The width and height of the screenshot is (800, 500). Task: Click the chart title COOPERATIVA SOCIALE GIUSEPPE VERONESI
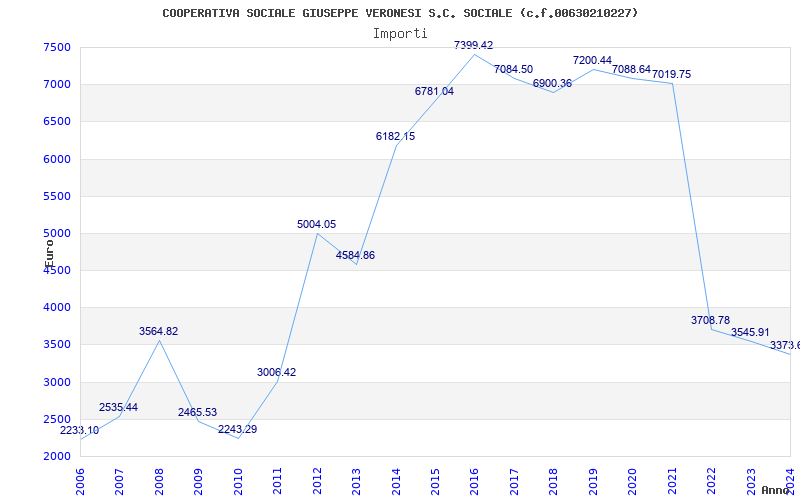pos(400,13)
